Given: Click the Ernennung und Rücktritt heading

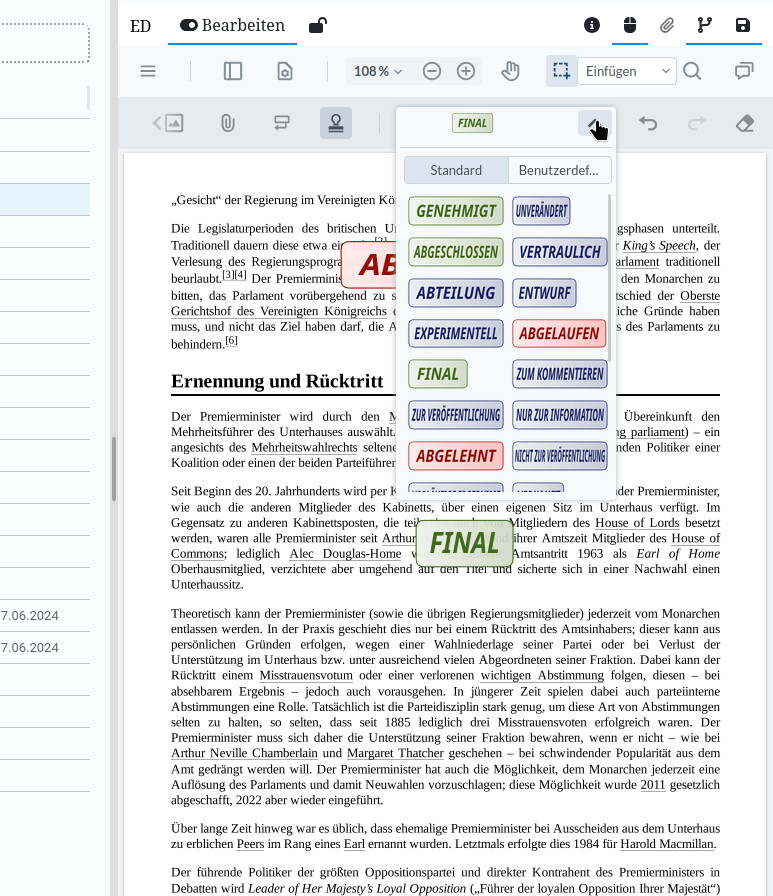Looking at the screenshot, I should (277, 381).
